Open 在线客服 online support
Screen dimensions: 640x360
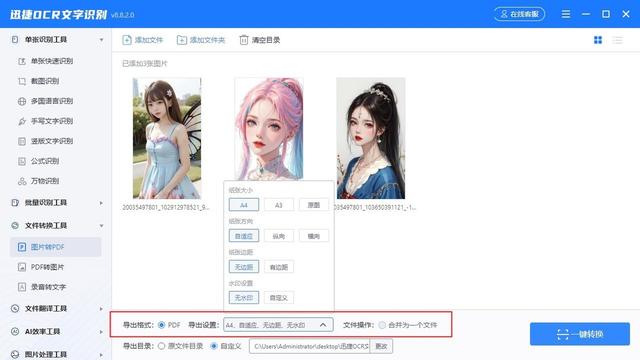[x=519, y=14]
